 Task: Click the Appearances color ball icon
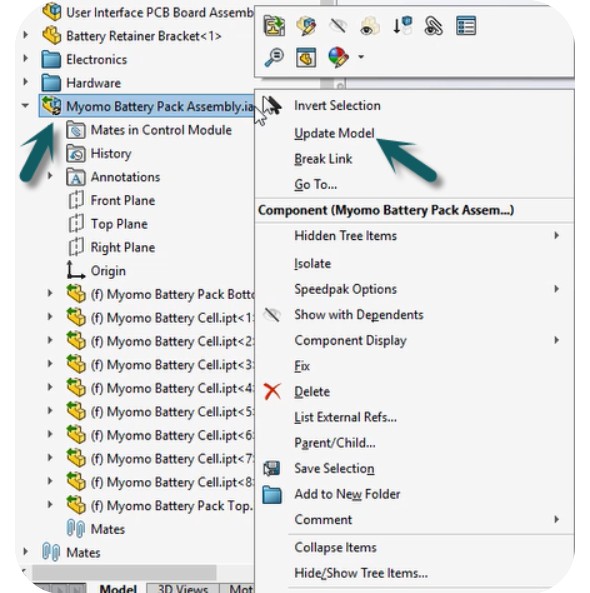(x=338, y=57)
